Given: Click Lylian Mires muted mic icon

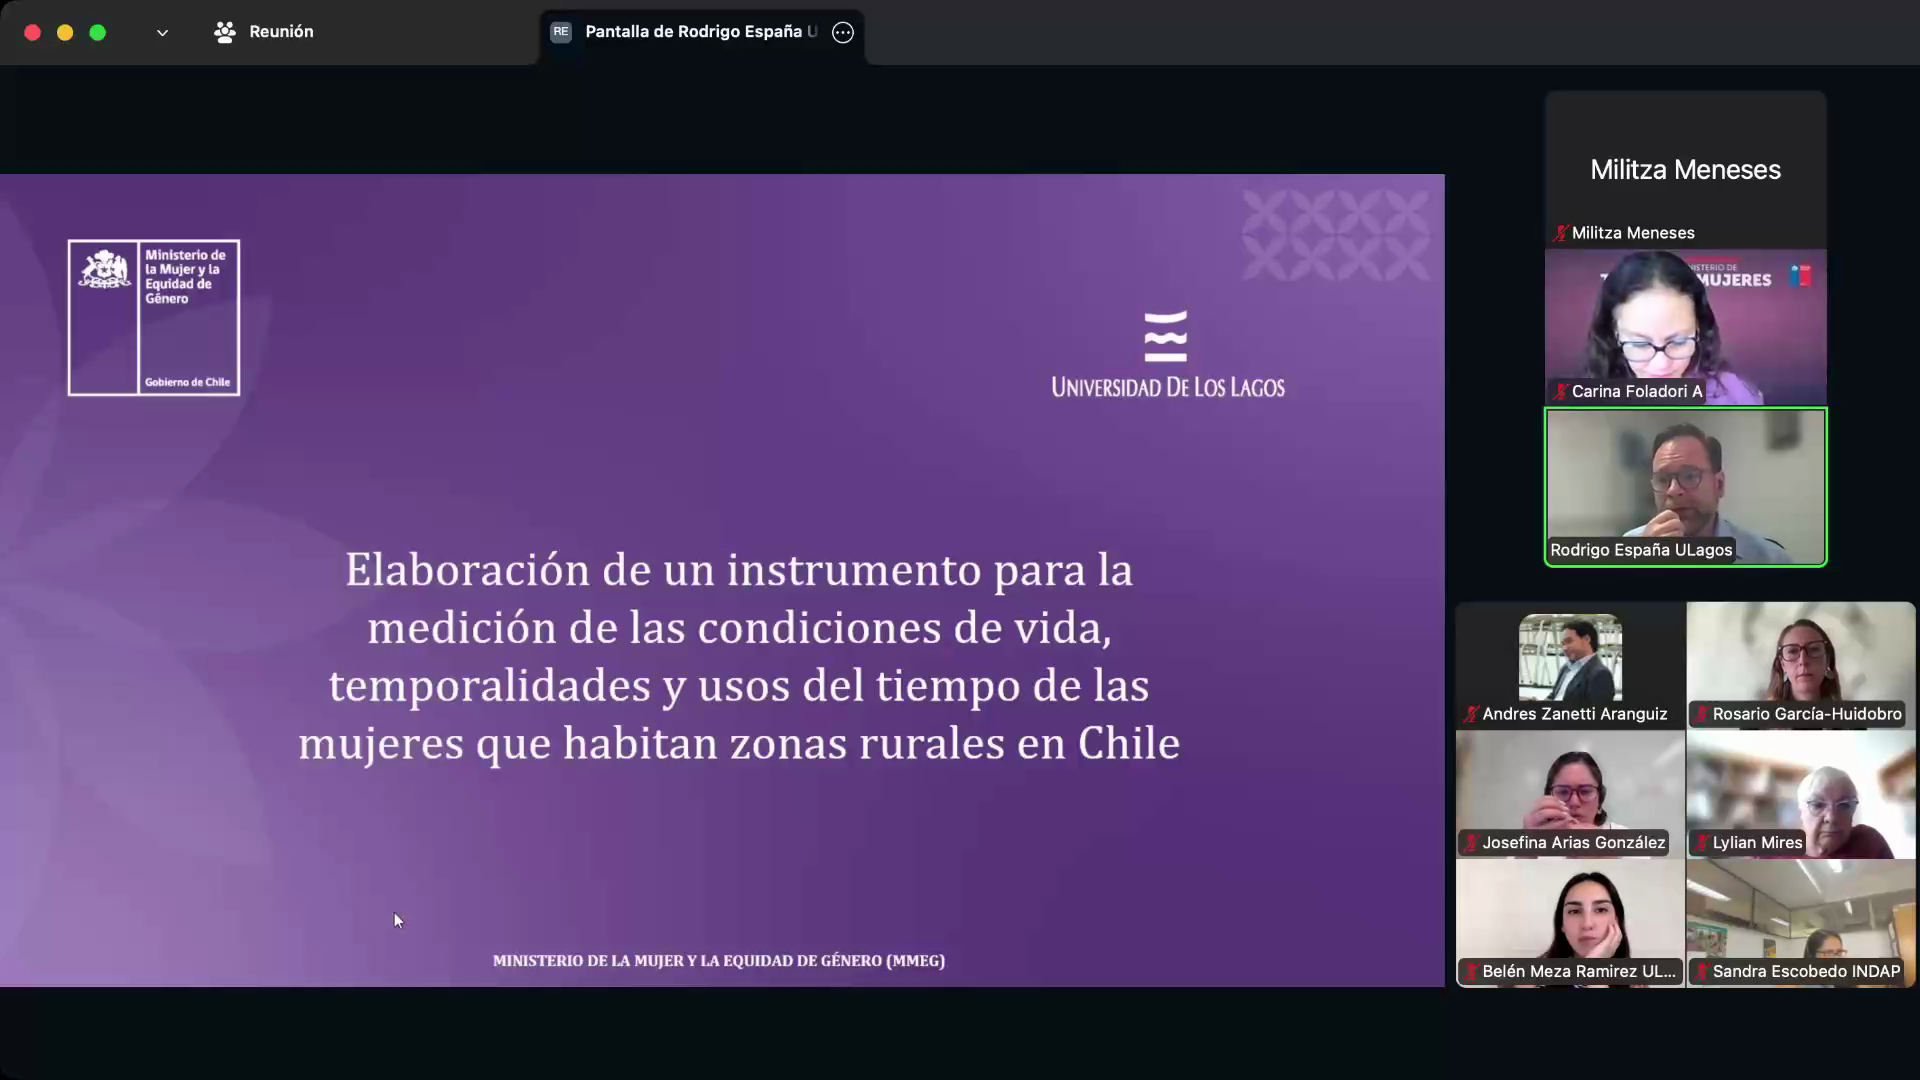Looking at the screenshot, I should pyautogui.click(x=1701, y=843).
